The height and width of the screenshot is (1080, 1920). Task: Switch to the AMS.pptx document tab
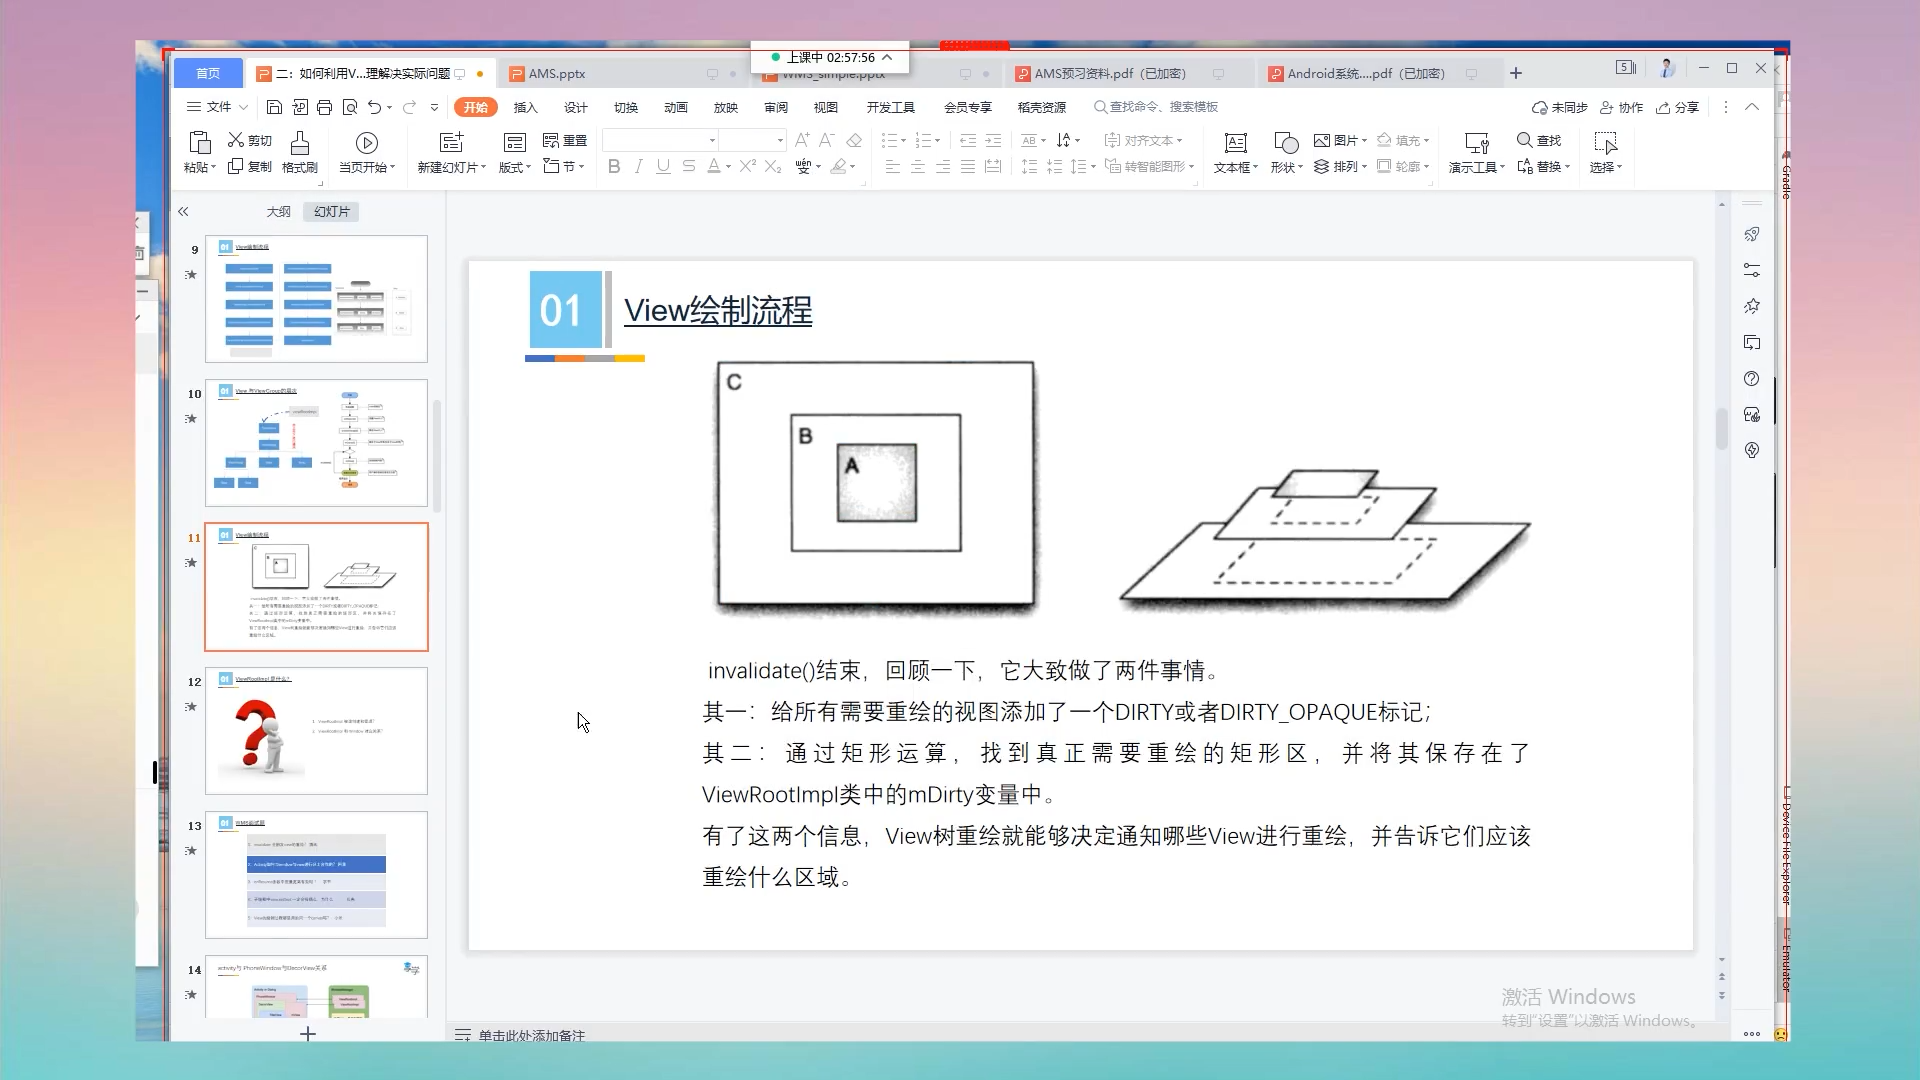[x=556, y=74]
